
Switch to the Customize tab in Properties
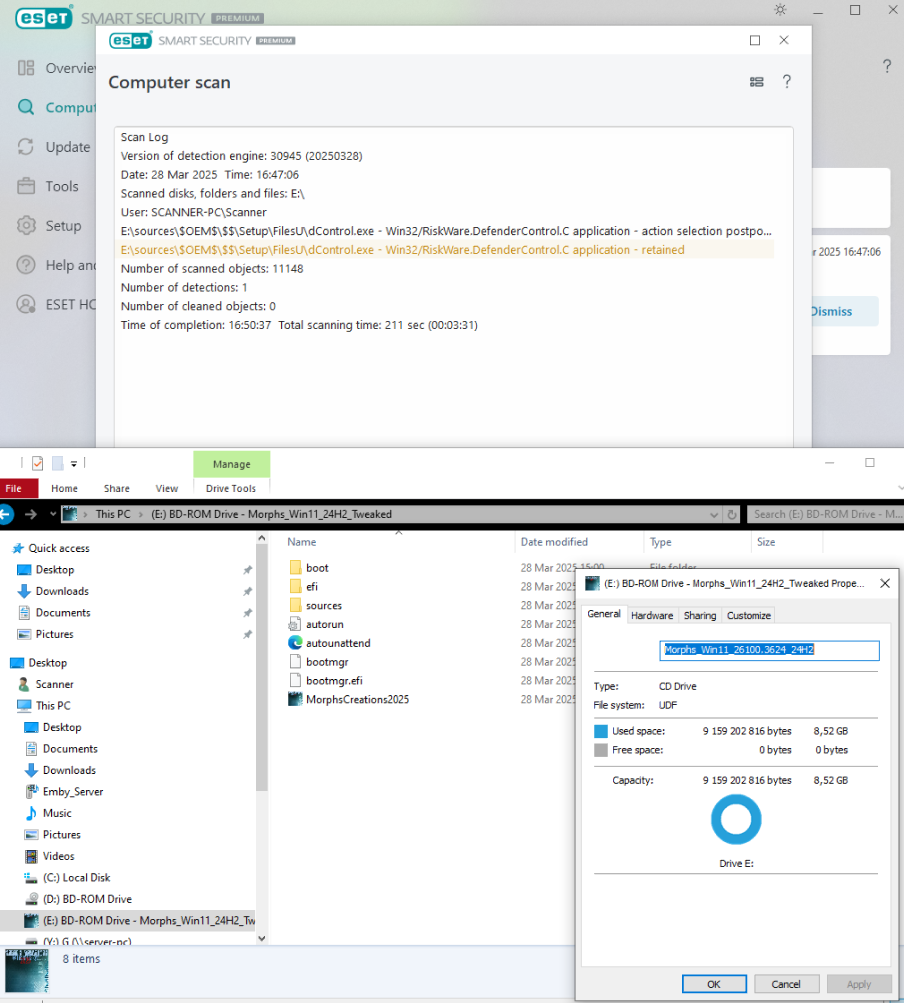749,615
